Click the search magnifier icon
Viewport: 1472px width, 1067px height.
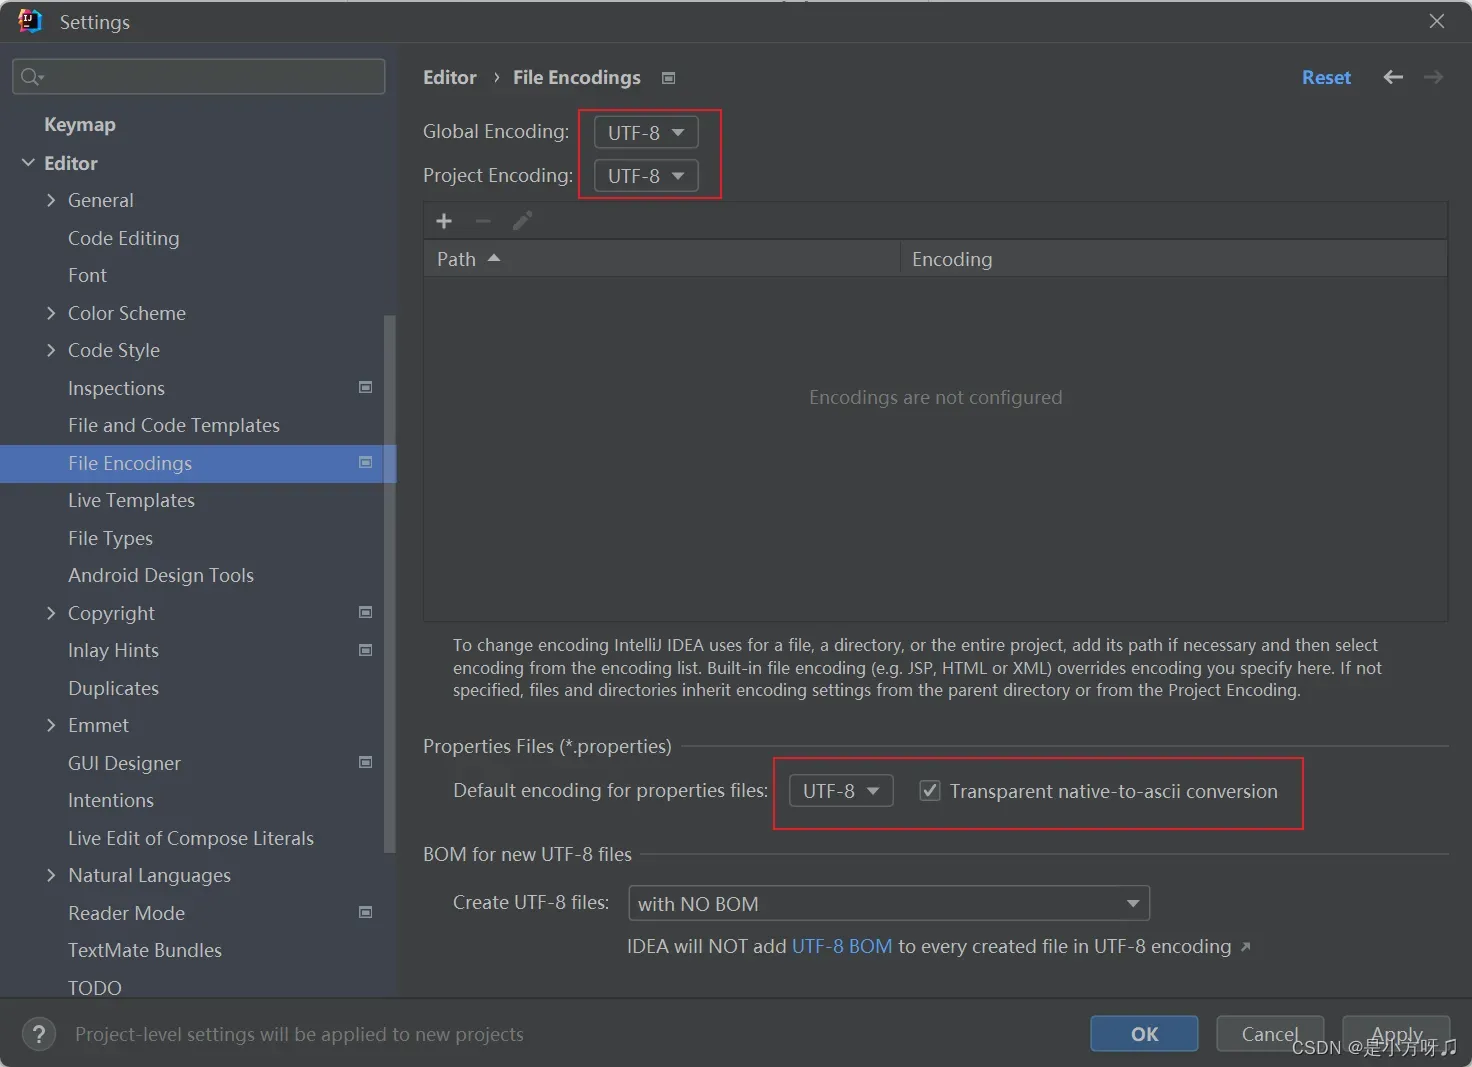31,77
